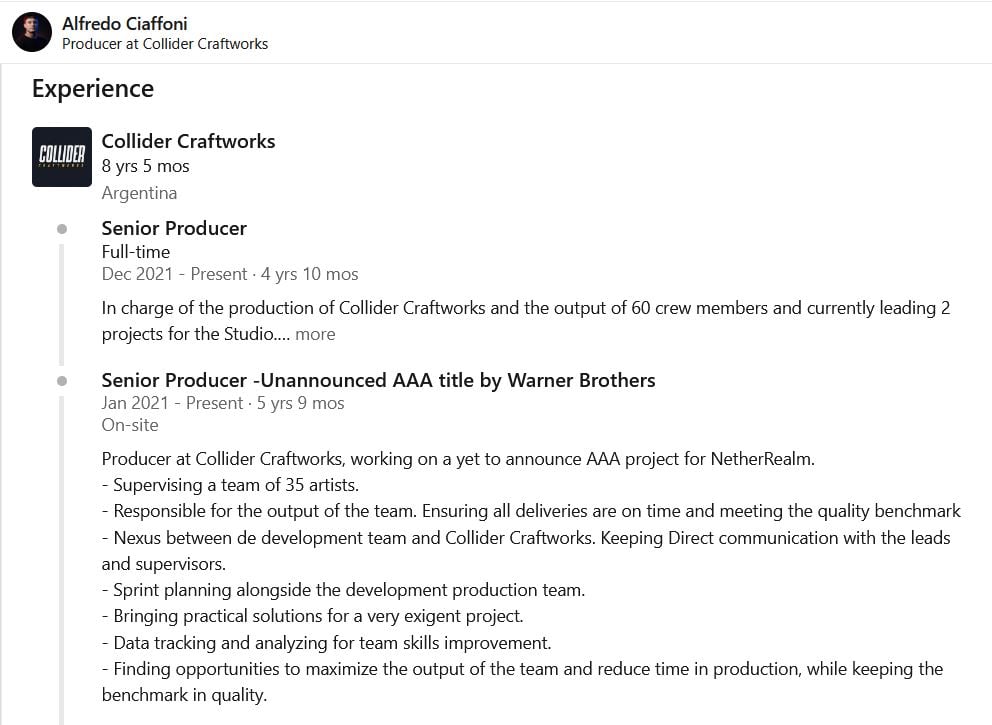The image size is (992, 725).
Task: Click the "Producer at Collider Craftworks" header tagline
Action: point(165,44)
